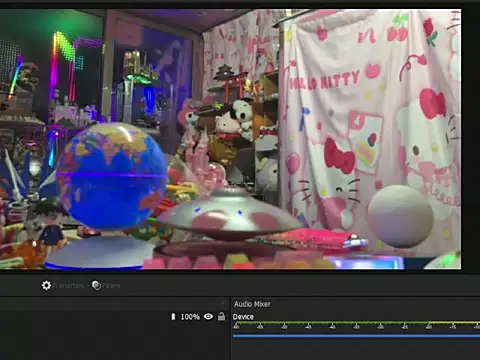The width and height of the screenshot is (480, 360).
Task: Click the small dock float icon above sources
Action: tap(222, 302)
